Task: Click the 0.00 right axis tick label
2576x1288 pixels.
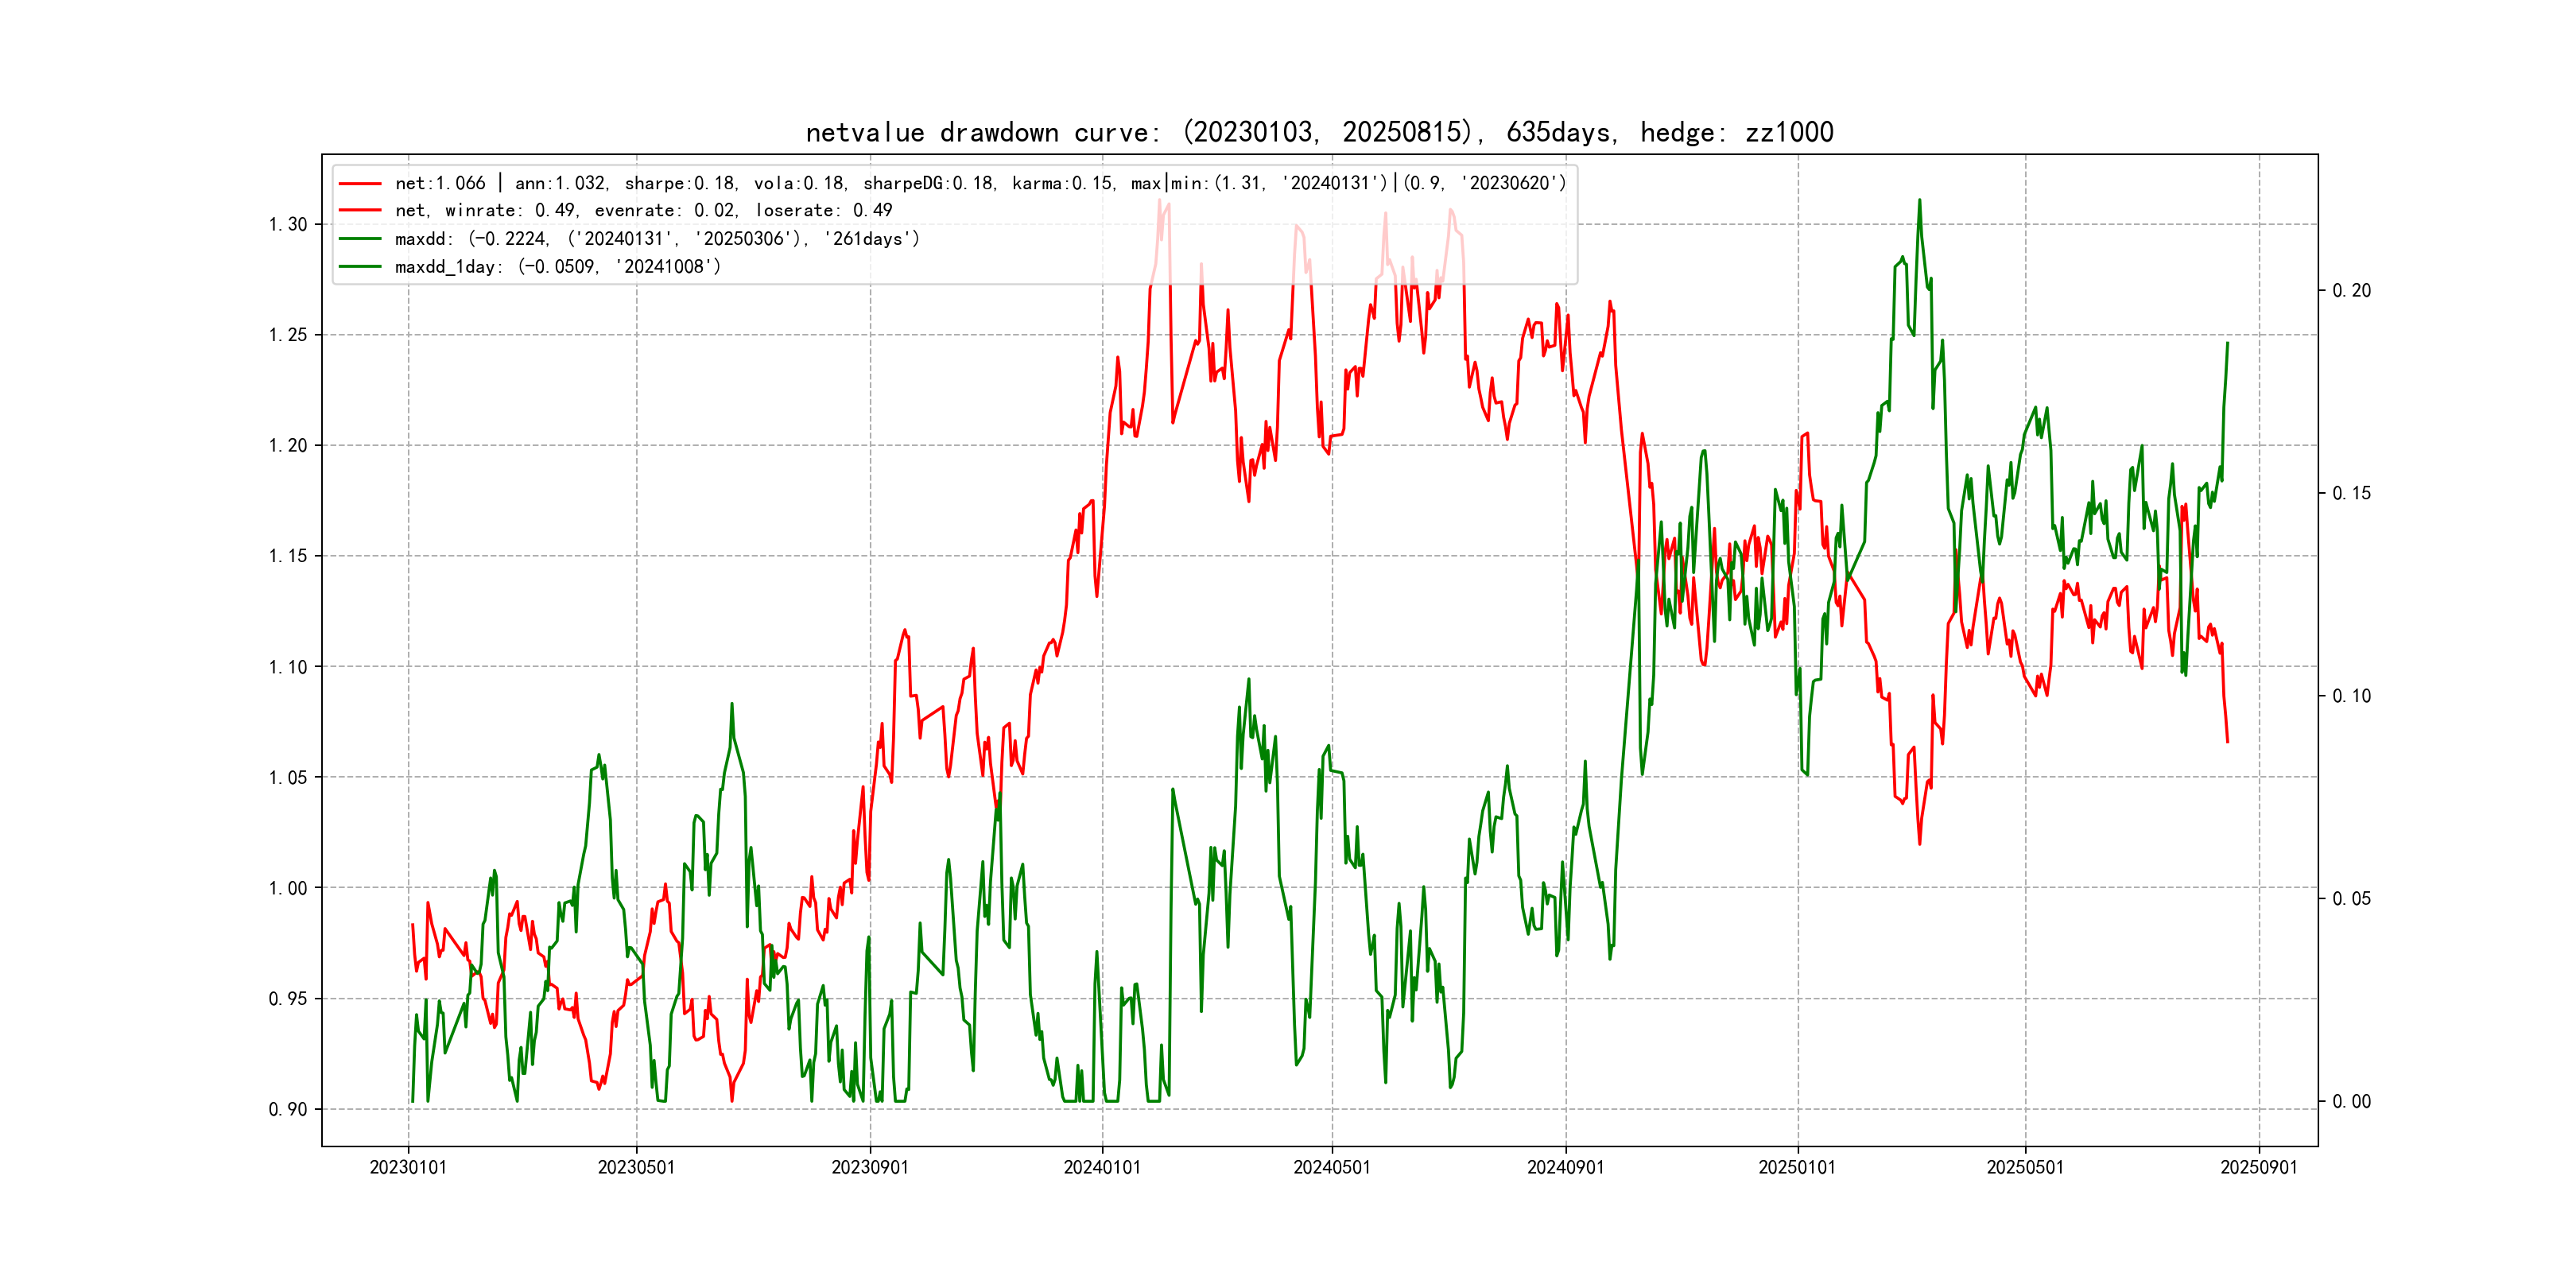Action: click(2351, 1102)
